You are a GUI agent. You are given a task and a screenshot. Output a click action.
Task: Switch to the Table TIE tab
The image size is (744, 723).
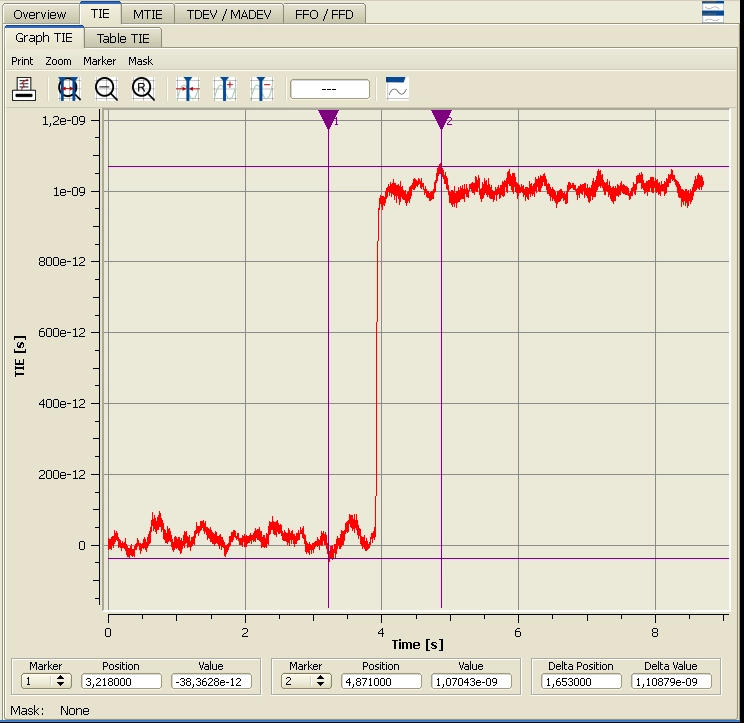point(123,39)
